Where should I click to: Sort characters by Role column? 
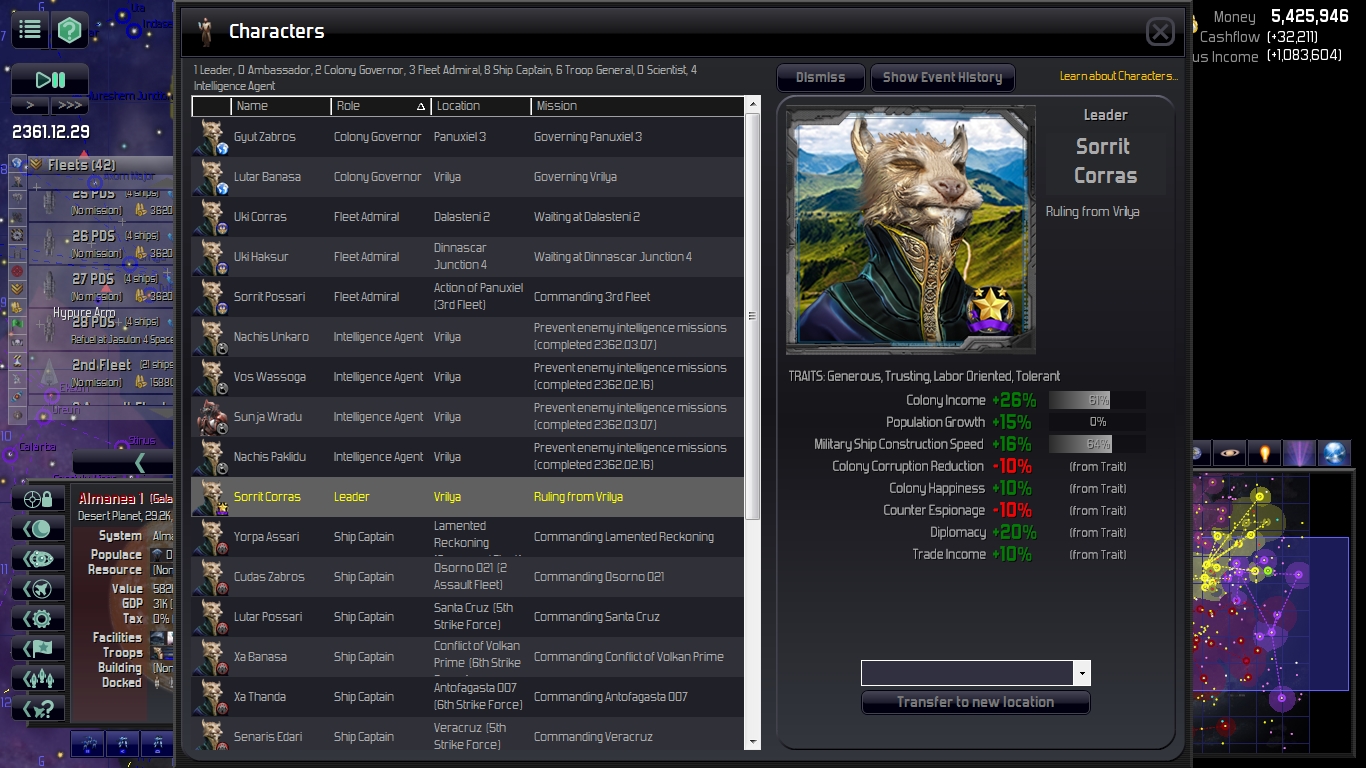click(381, 106)
